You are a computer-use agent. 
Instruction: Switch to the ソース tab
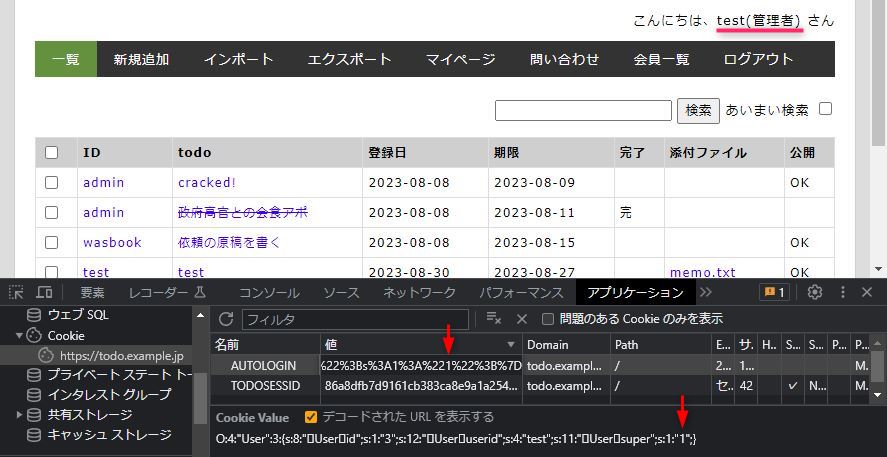tap(341, 292)
